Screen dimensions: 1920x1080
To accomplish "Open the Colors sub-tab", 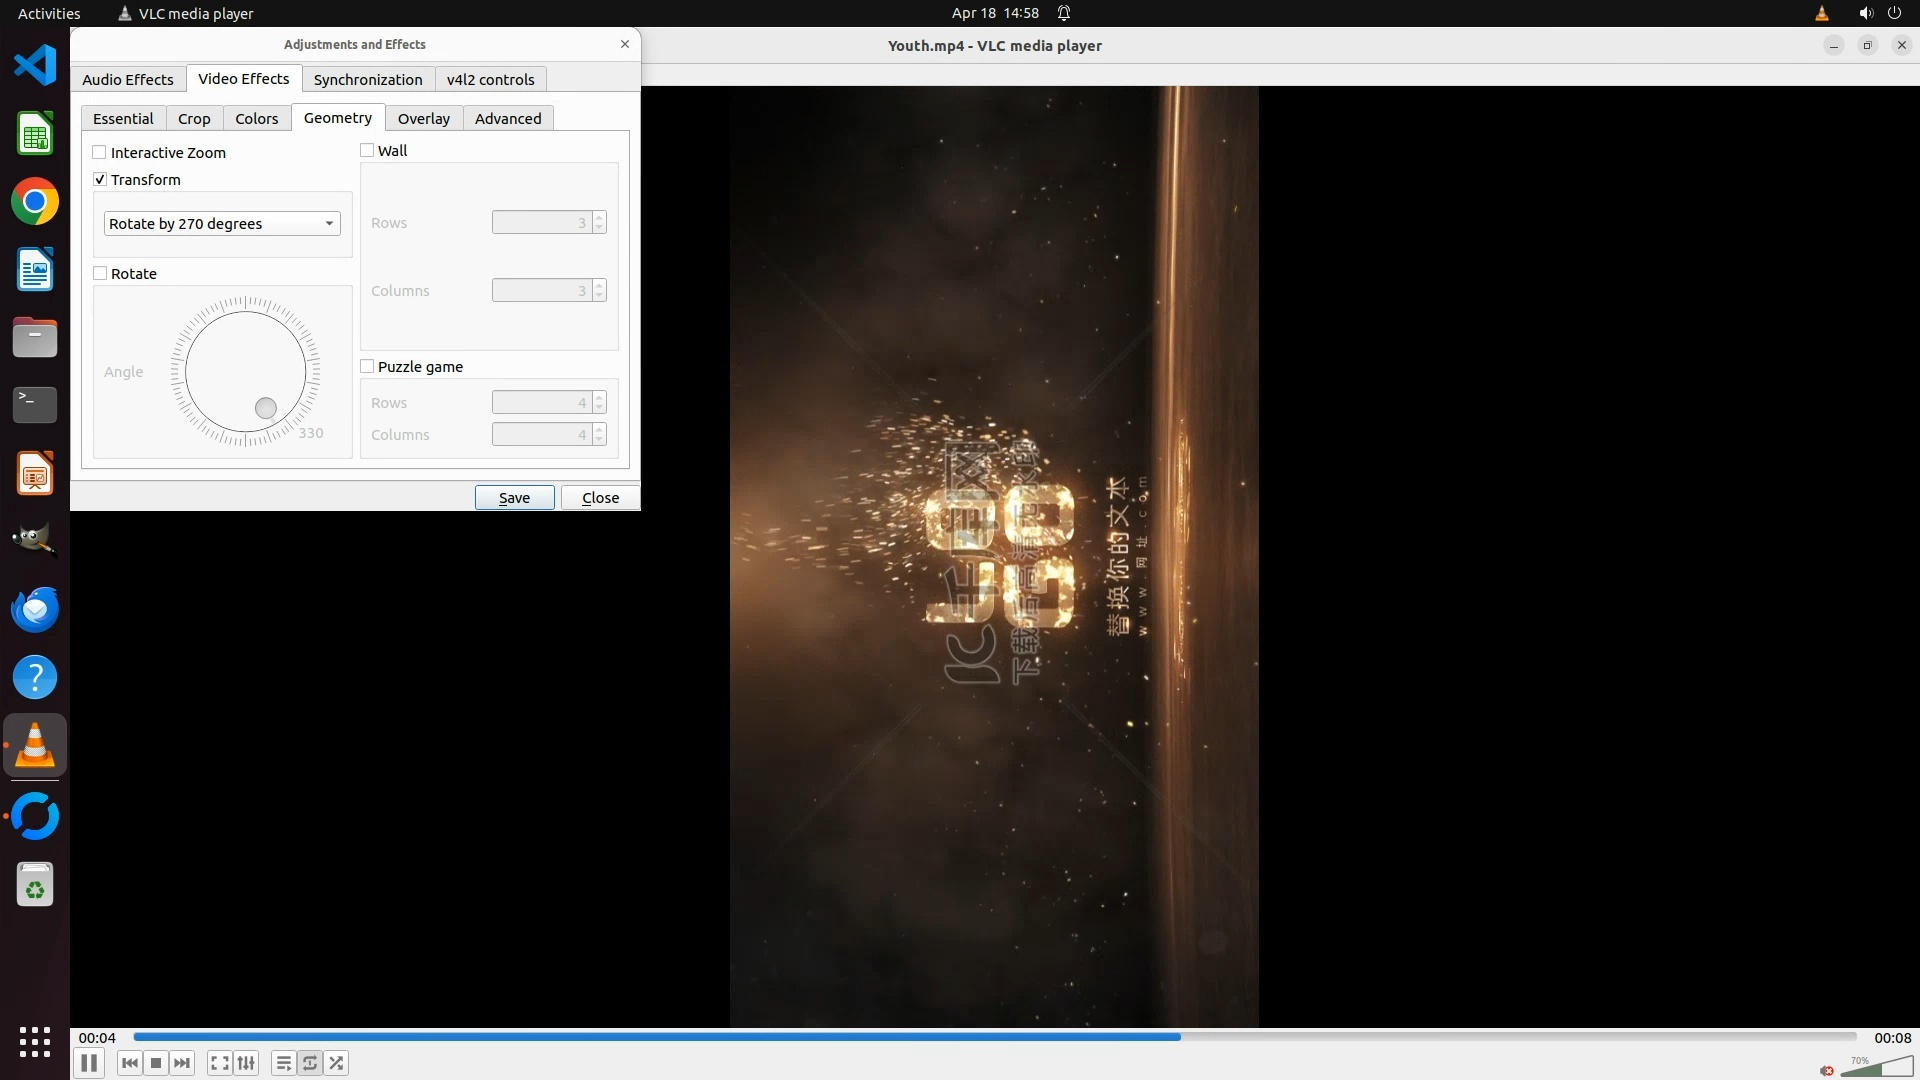I will 256,119.
